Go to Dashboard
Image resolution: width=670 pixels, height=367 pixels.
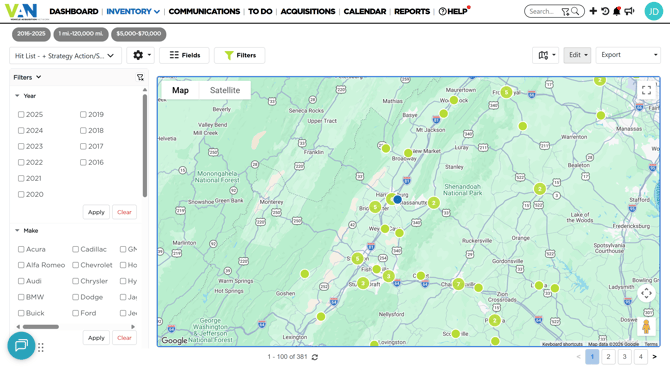coord(74,12)
